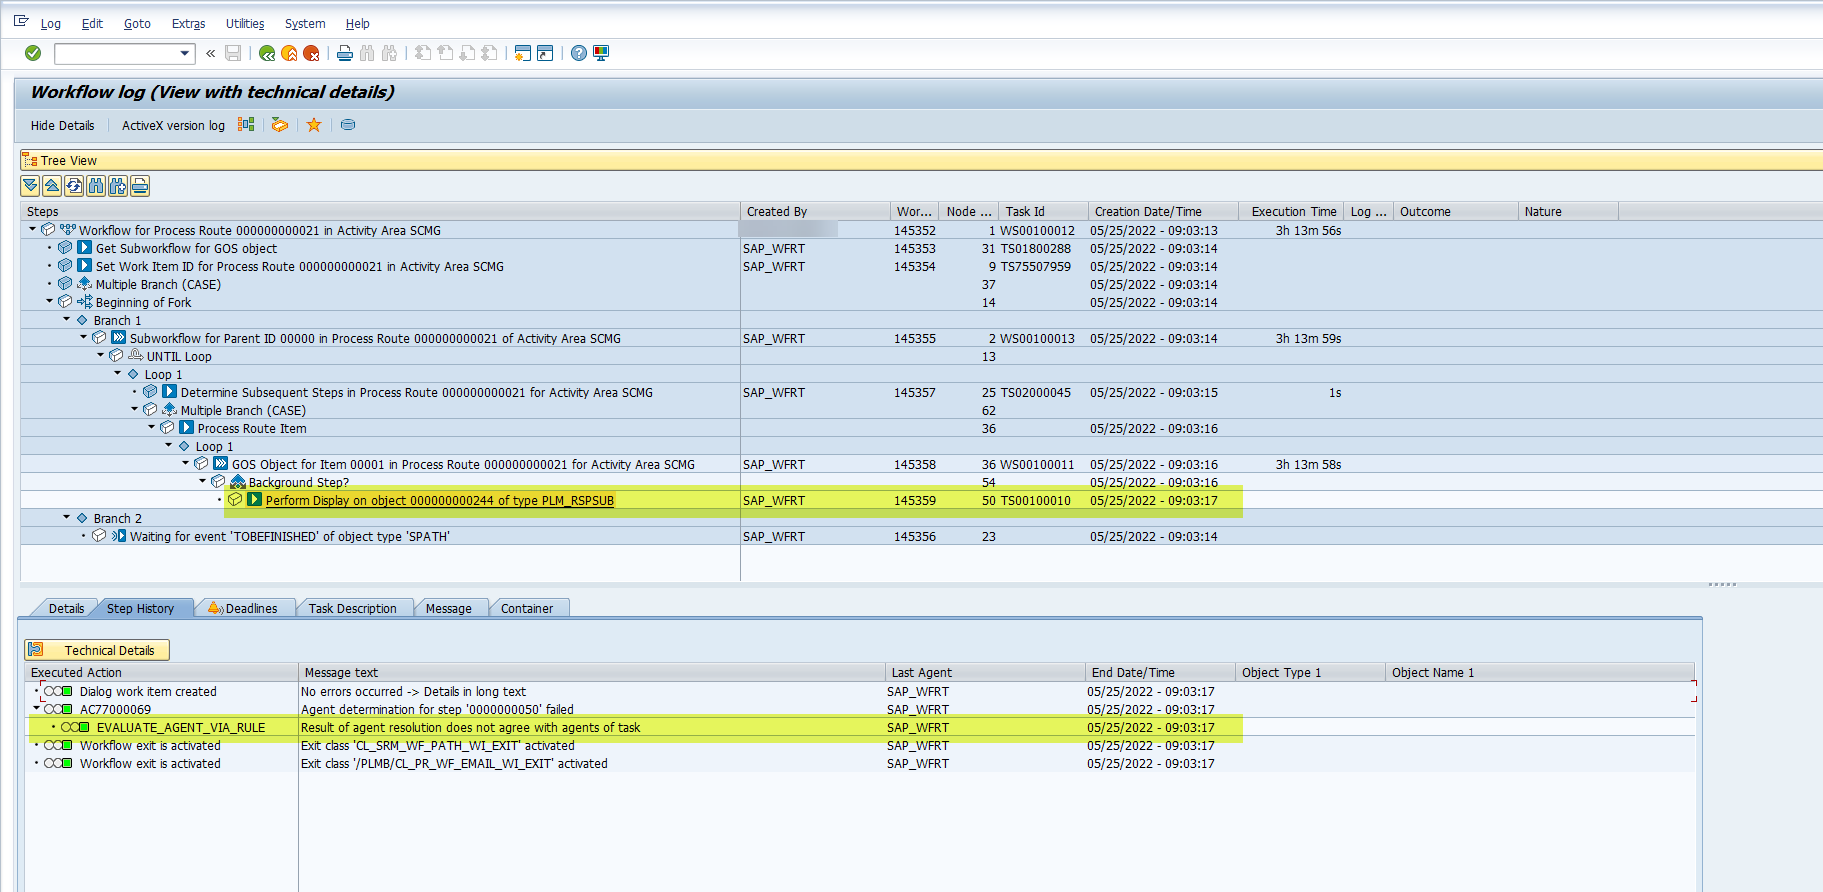Viewport: 1823px width, 892px height.
Task: Click the Task Id value TS75507959
Action: (1035, 266)
